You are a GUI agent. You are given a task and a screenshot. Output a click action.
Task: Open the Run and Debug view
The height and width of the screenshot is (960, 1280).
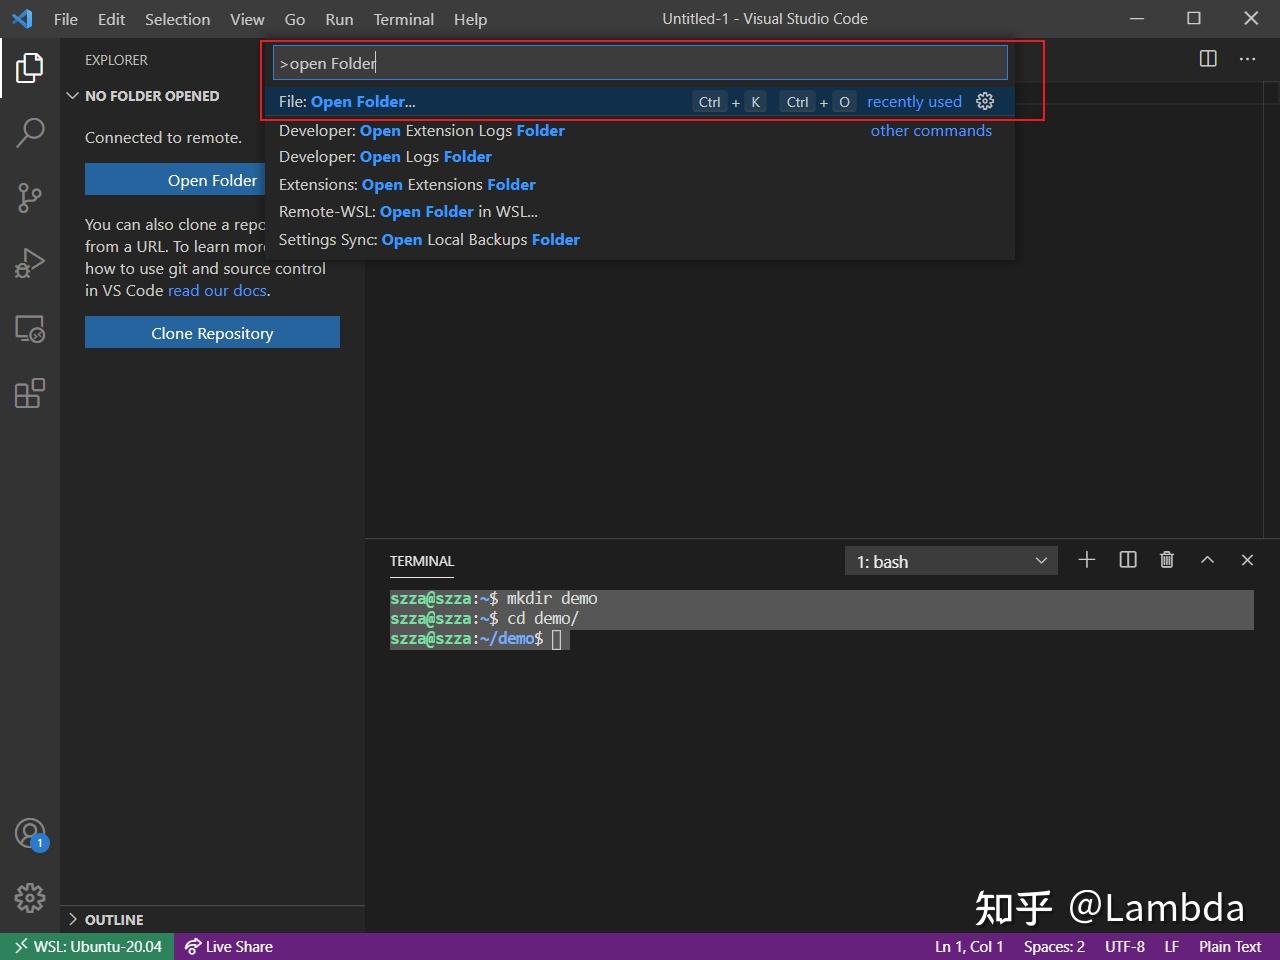pos(29,262)
